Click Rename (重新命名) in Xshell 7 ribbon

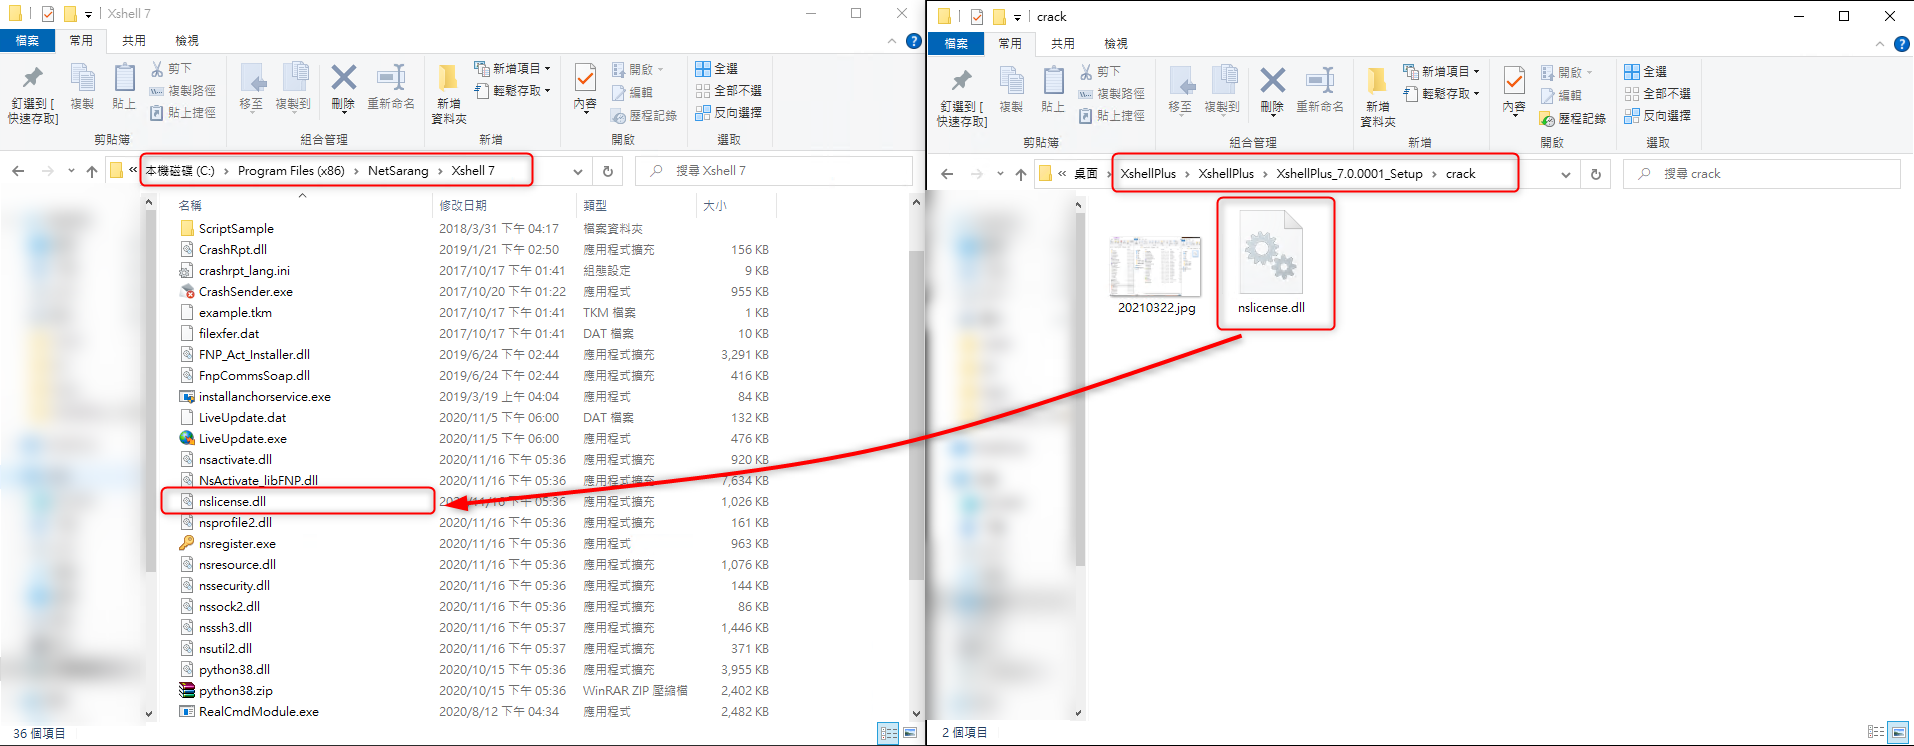(391, 87)
